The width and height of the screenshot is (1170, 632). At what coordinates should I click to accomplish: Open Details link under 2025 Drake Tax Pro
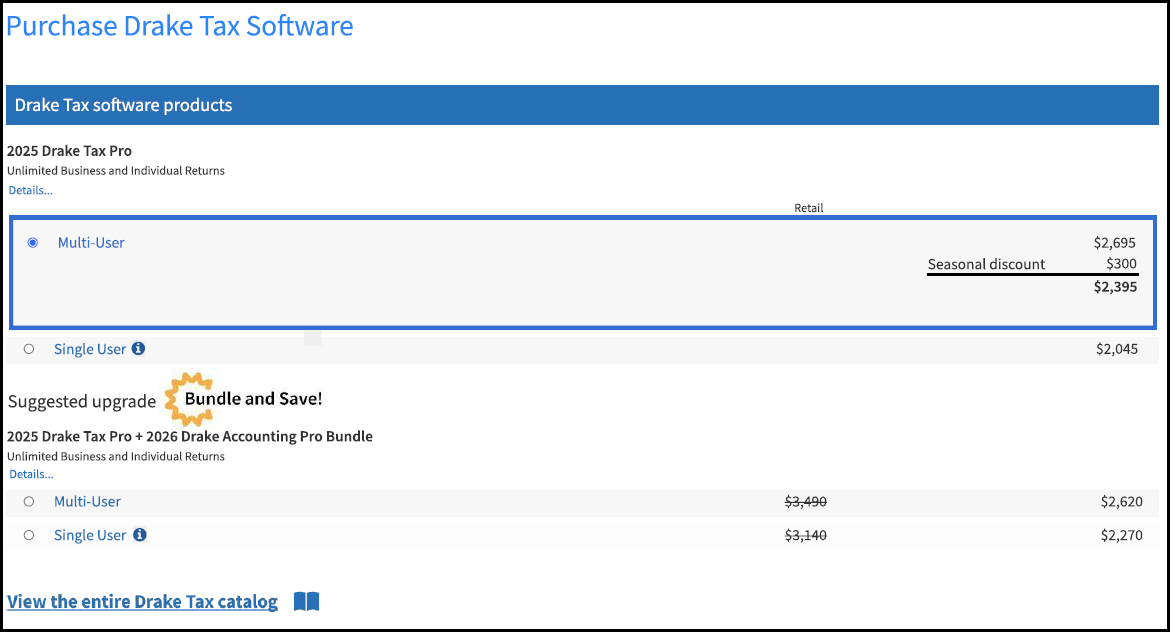click(31, 190)
